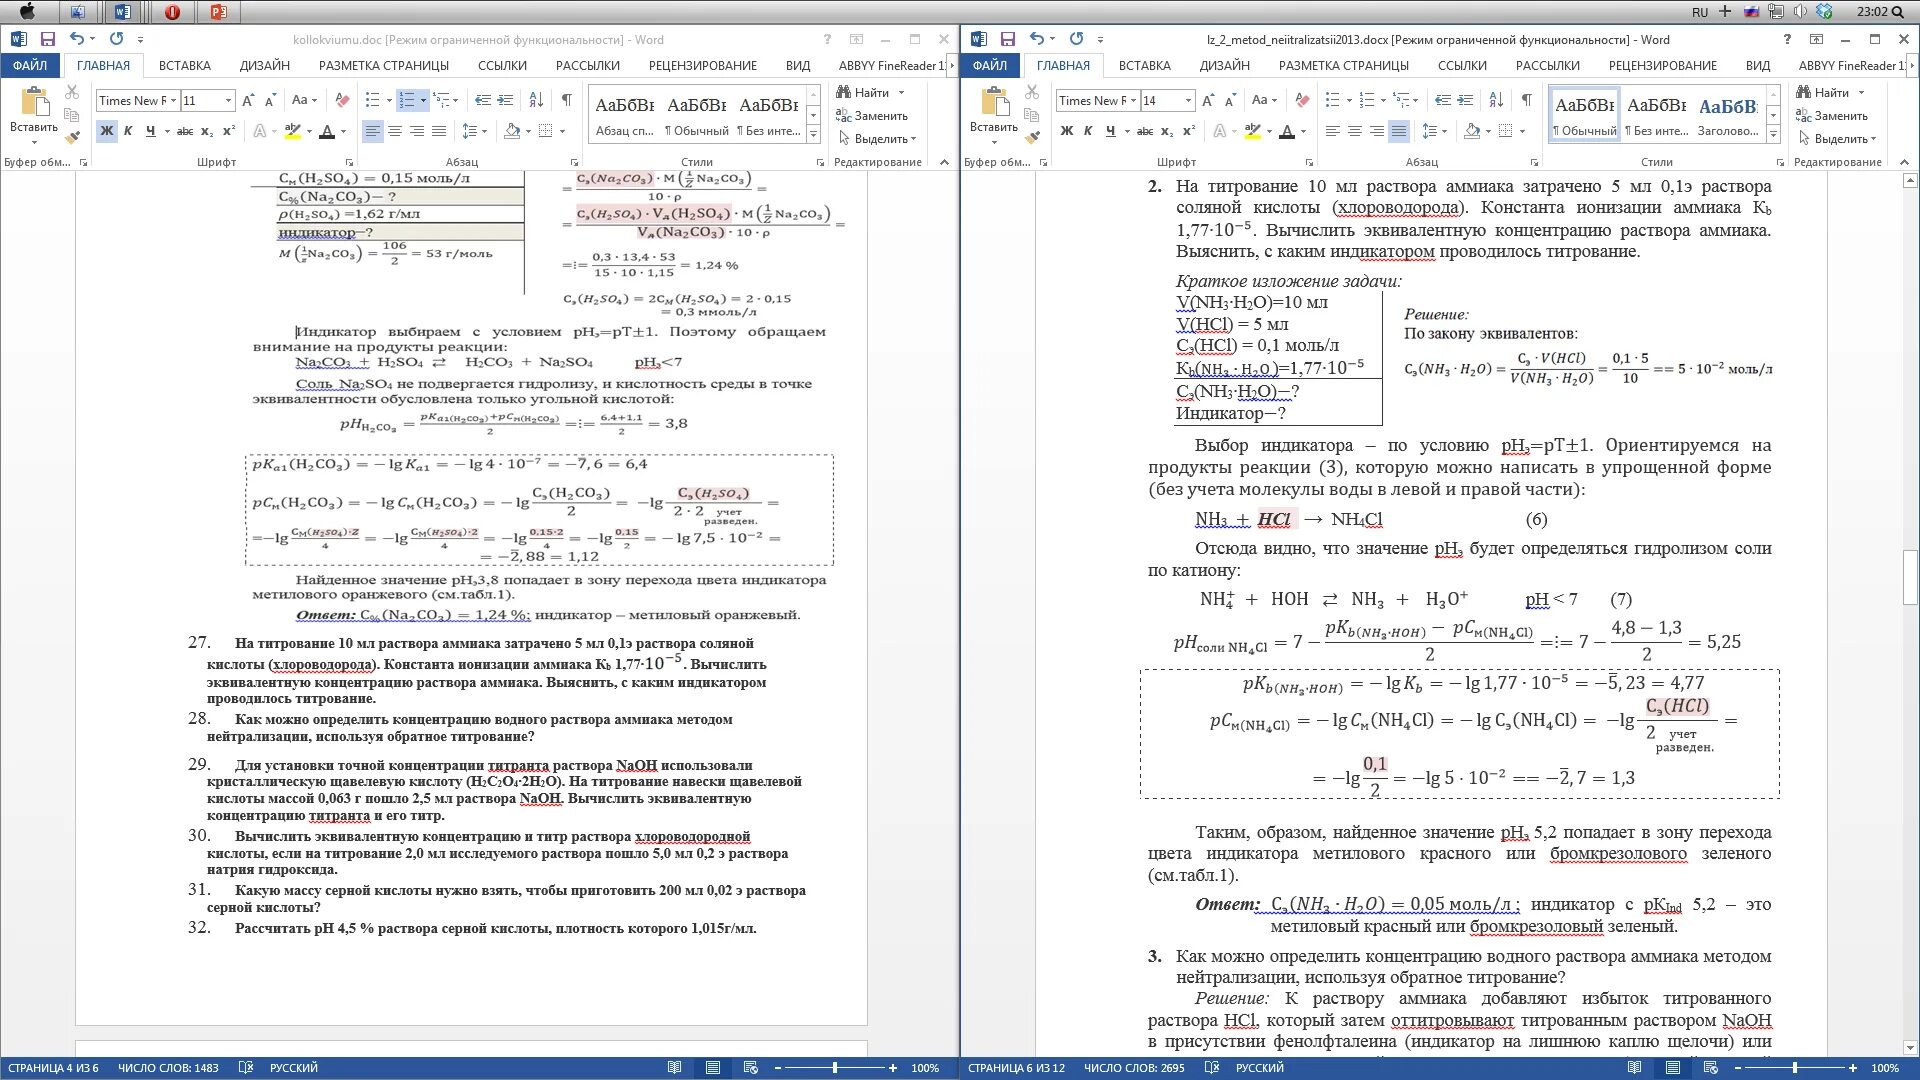The image size is (1920, 1080).
Task: Save document in left kollokviumu window
Action: [x=47, y=39]
